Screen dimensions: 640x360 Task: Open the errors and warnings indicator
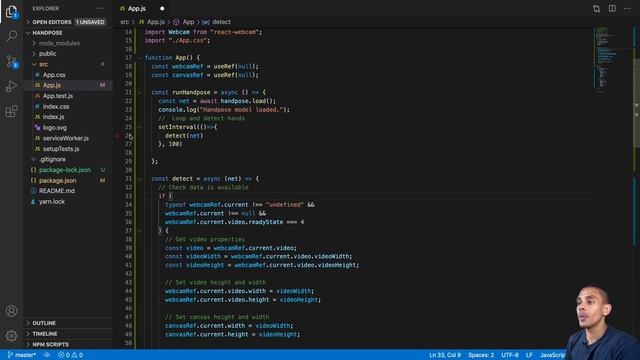[x=71, y=355]
